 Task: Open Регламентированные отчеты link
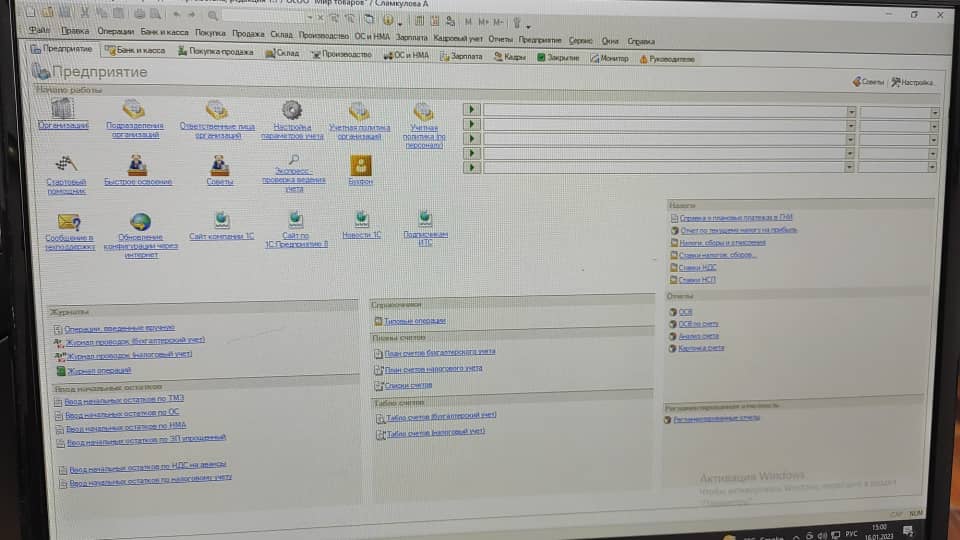pyautogui.click(x=716, y=418)
